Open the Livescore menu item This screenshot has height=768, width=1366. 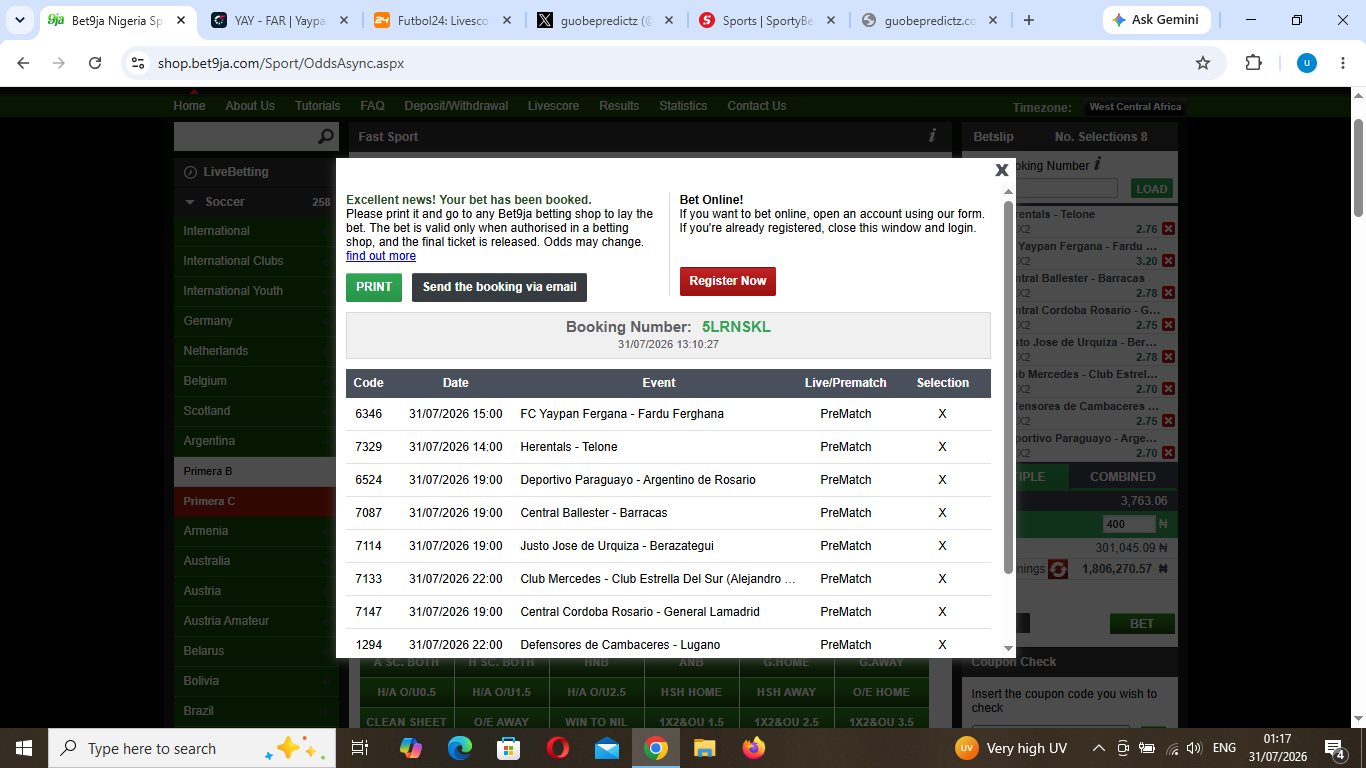coord(553,106)
